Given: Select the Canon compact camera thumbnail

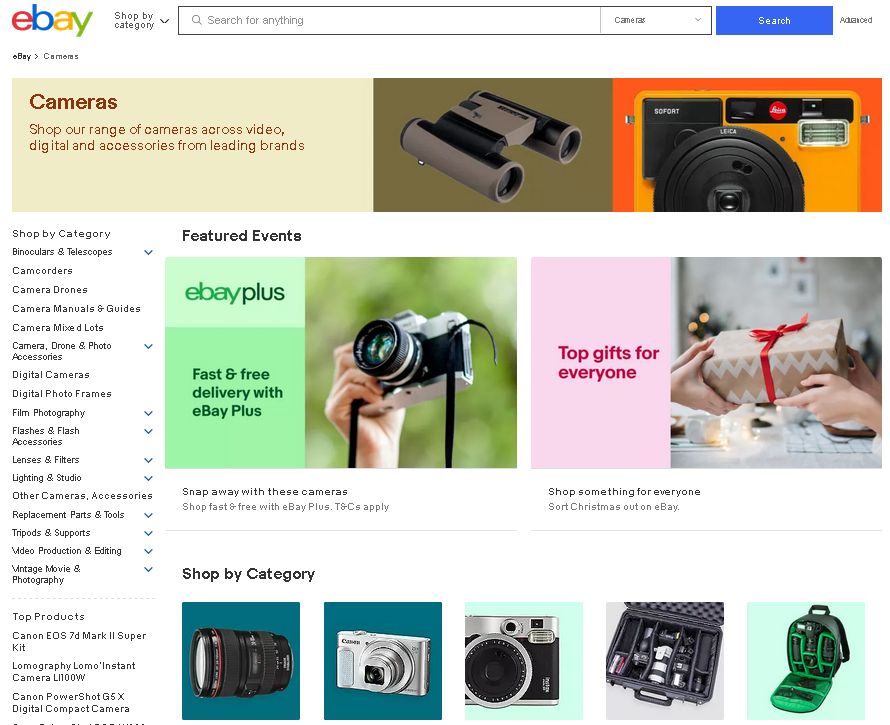Looking at the screenshot, I should 383,661.
